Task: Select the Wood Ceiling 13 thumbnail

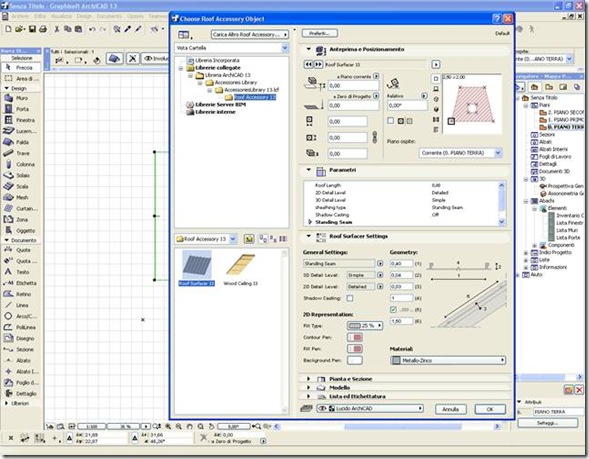Action: (x=240, y=268)
